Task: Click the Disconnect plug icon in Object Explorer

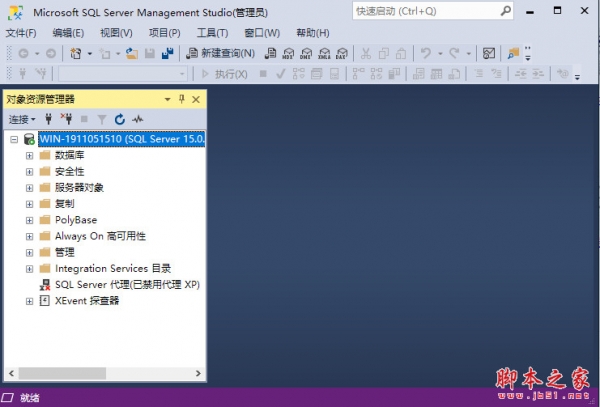Action: click(x=67, y=119)
